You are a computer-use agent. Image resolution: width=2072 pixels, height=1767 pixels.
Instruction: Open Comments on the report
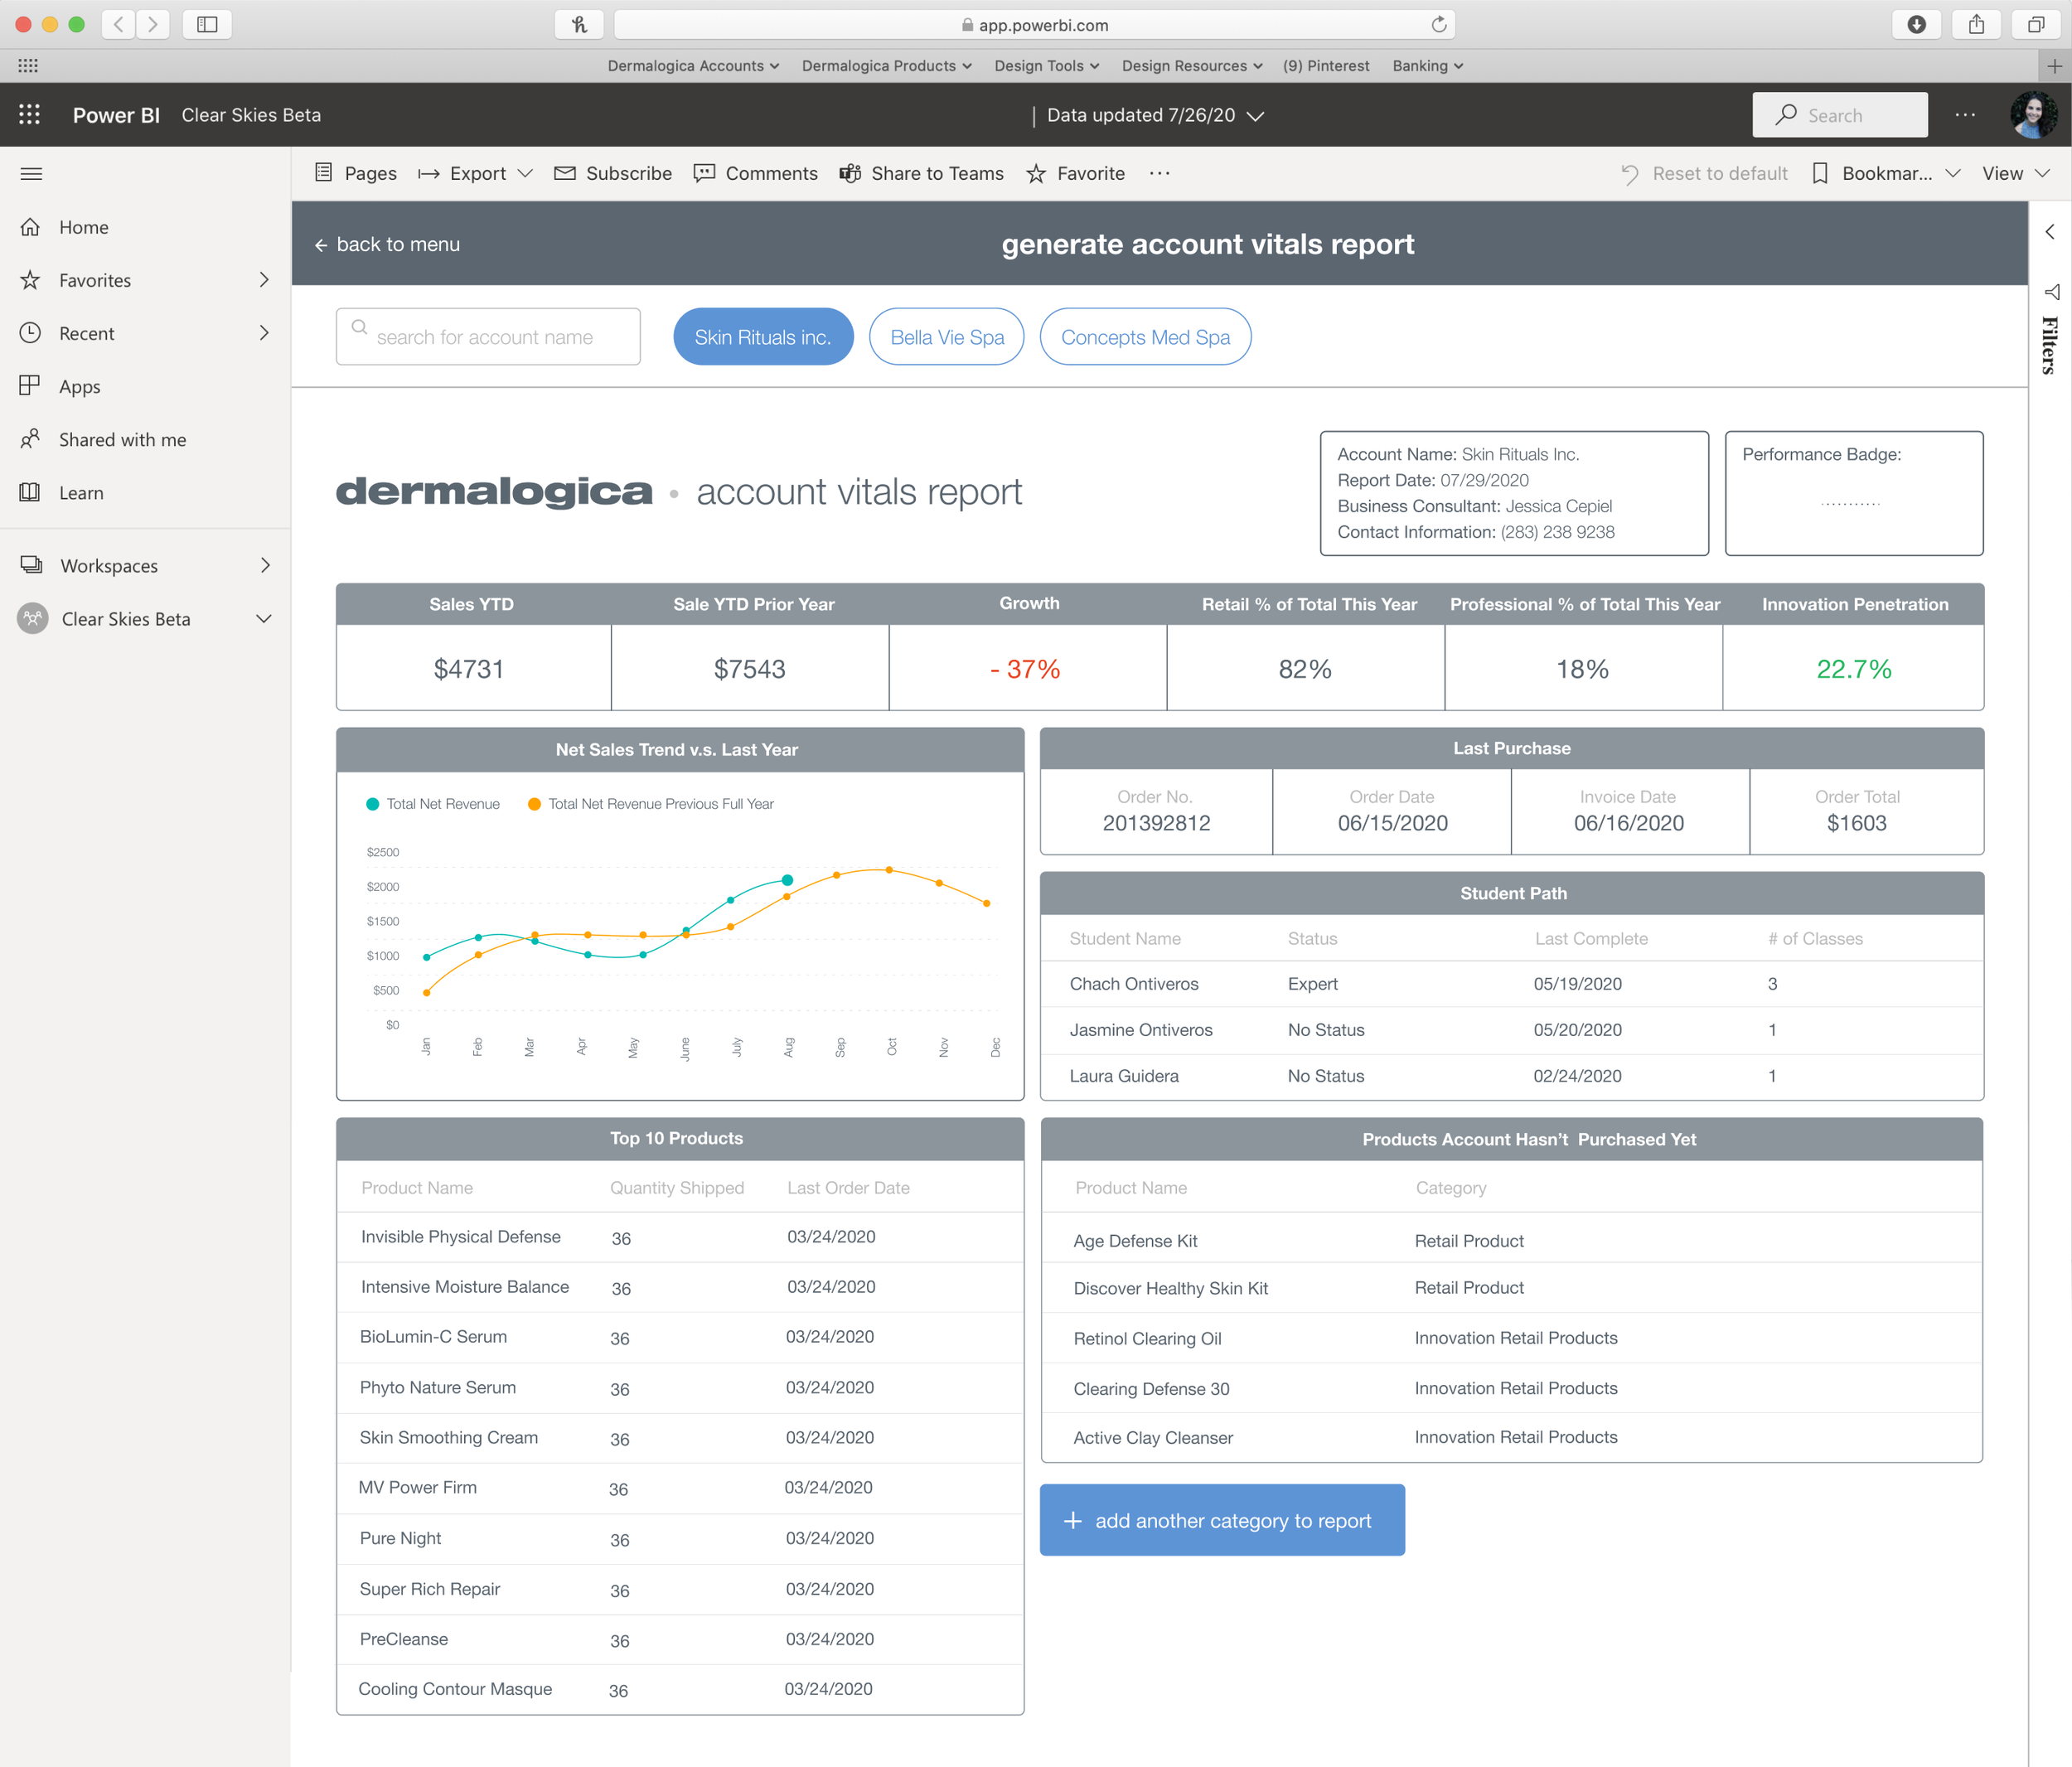pyautogui.click(x=704, y=173)
